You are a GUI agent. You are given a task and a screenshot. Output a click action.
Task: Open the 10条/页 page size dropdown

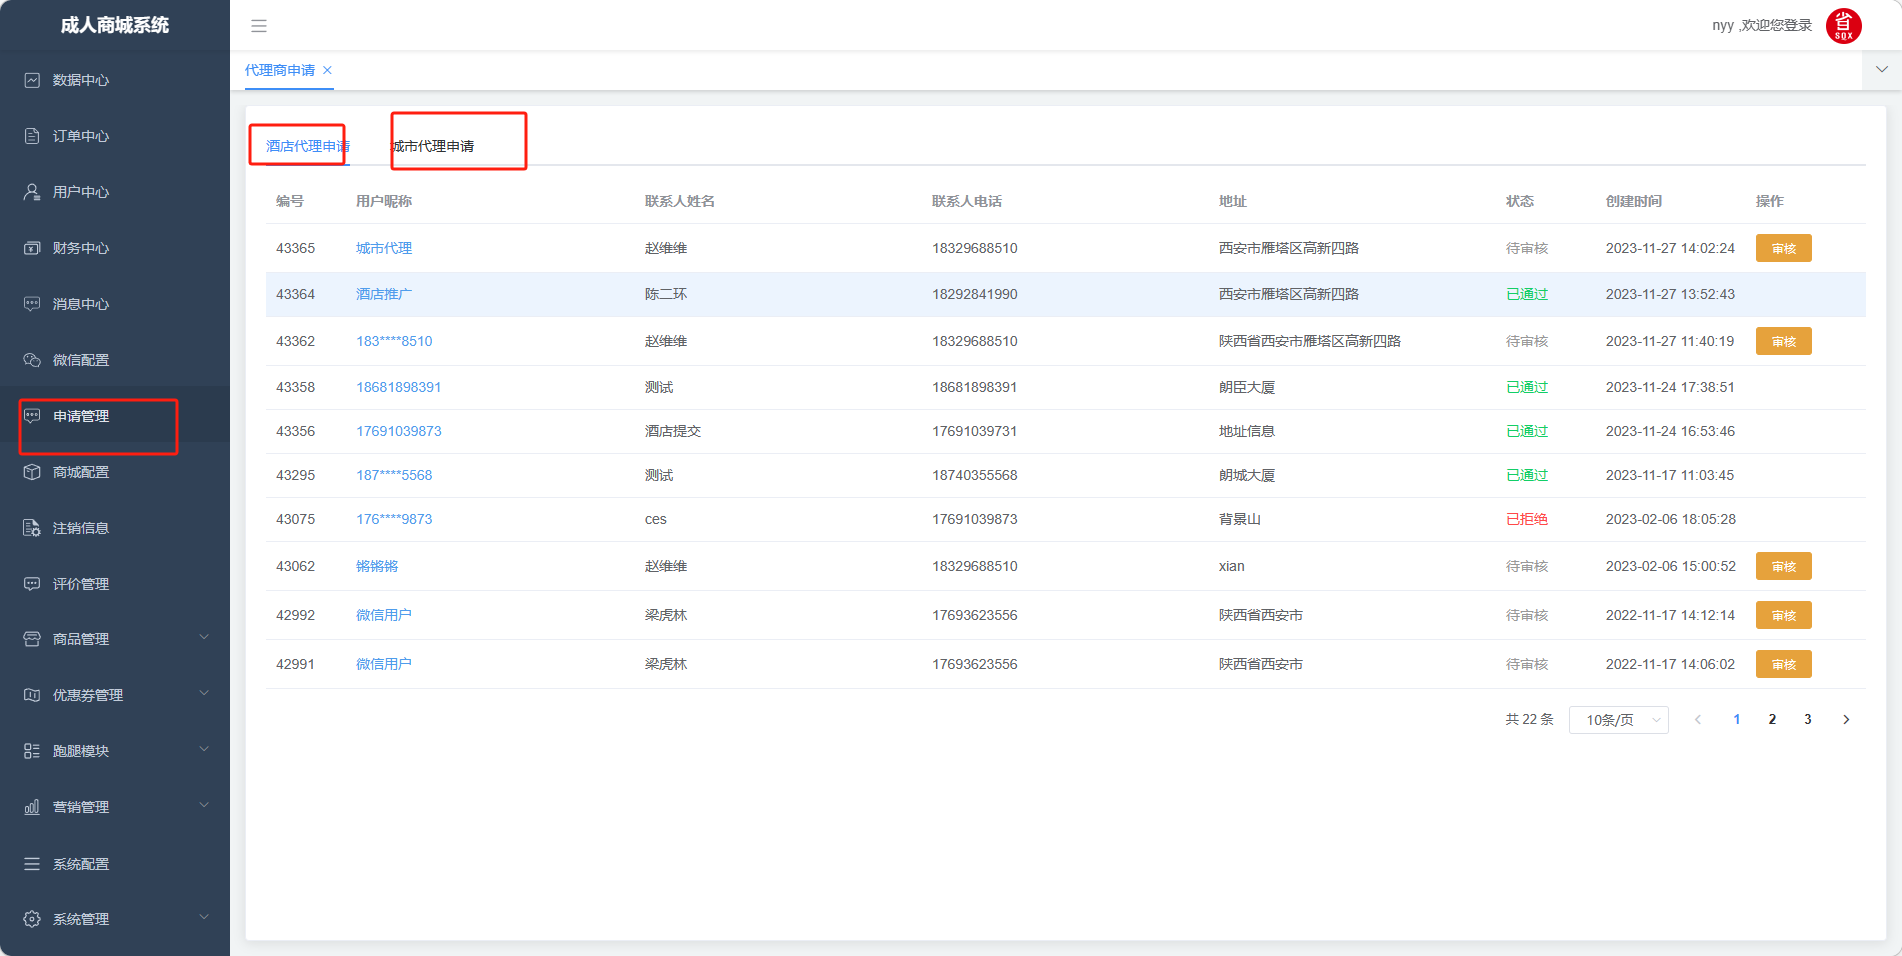(x=1618, y=720)
